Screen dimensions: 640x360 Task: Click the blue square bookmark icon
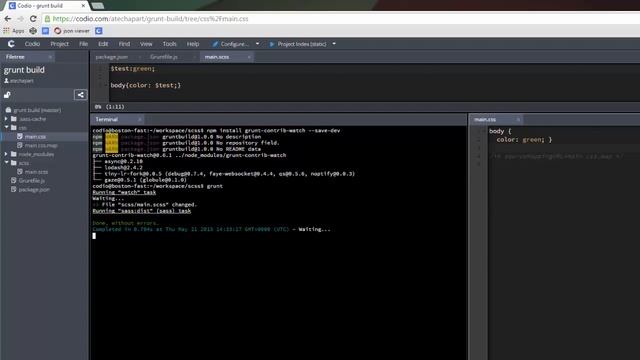[x=45, y=31]
